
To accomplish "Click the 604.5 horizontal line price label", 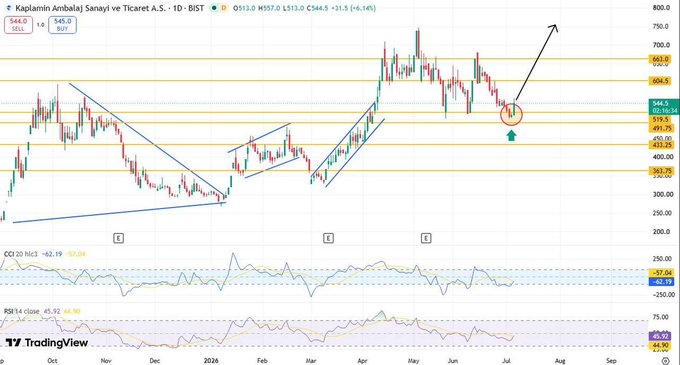I will point(660,81).
